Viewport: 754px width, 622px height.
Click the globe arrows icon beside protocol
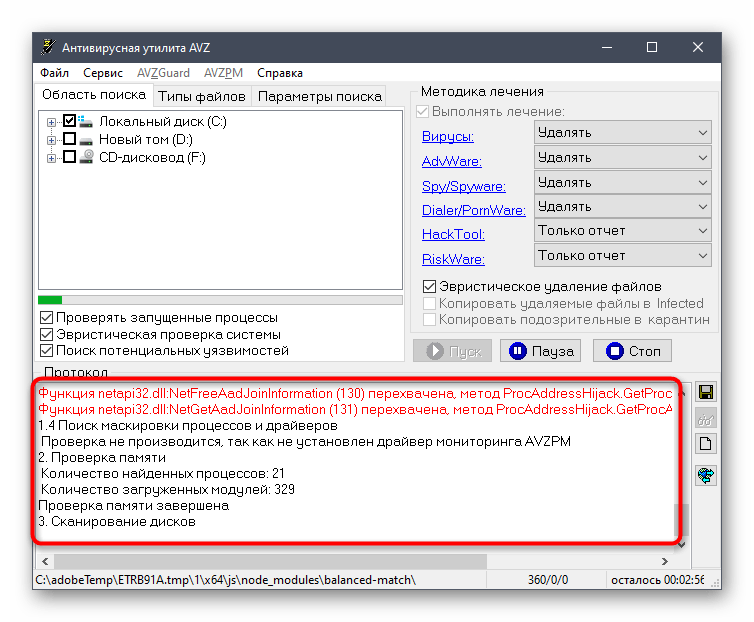tap(705, 476)
